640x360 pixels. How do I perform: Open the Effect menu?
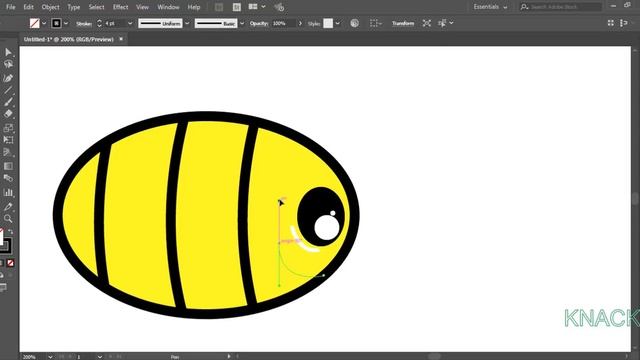click(120, 7)
